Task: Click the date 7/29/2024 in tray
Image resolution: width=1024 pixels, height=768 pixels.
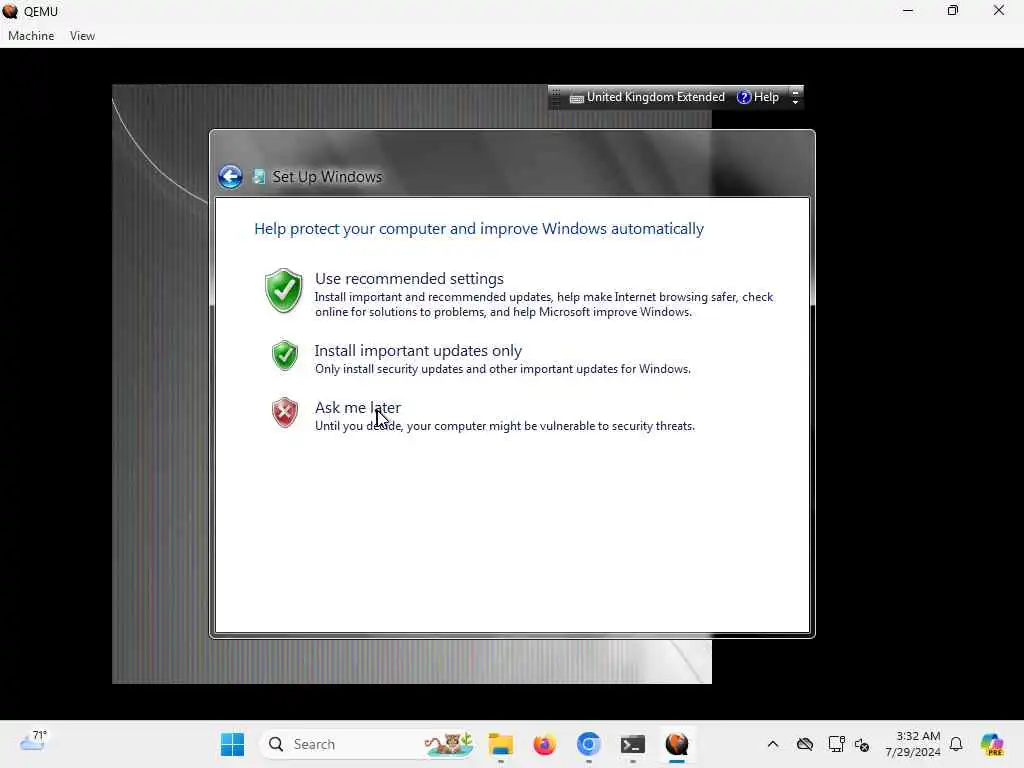Action: coord(913,752)
